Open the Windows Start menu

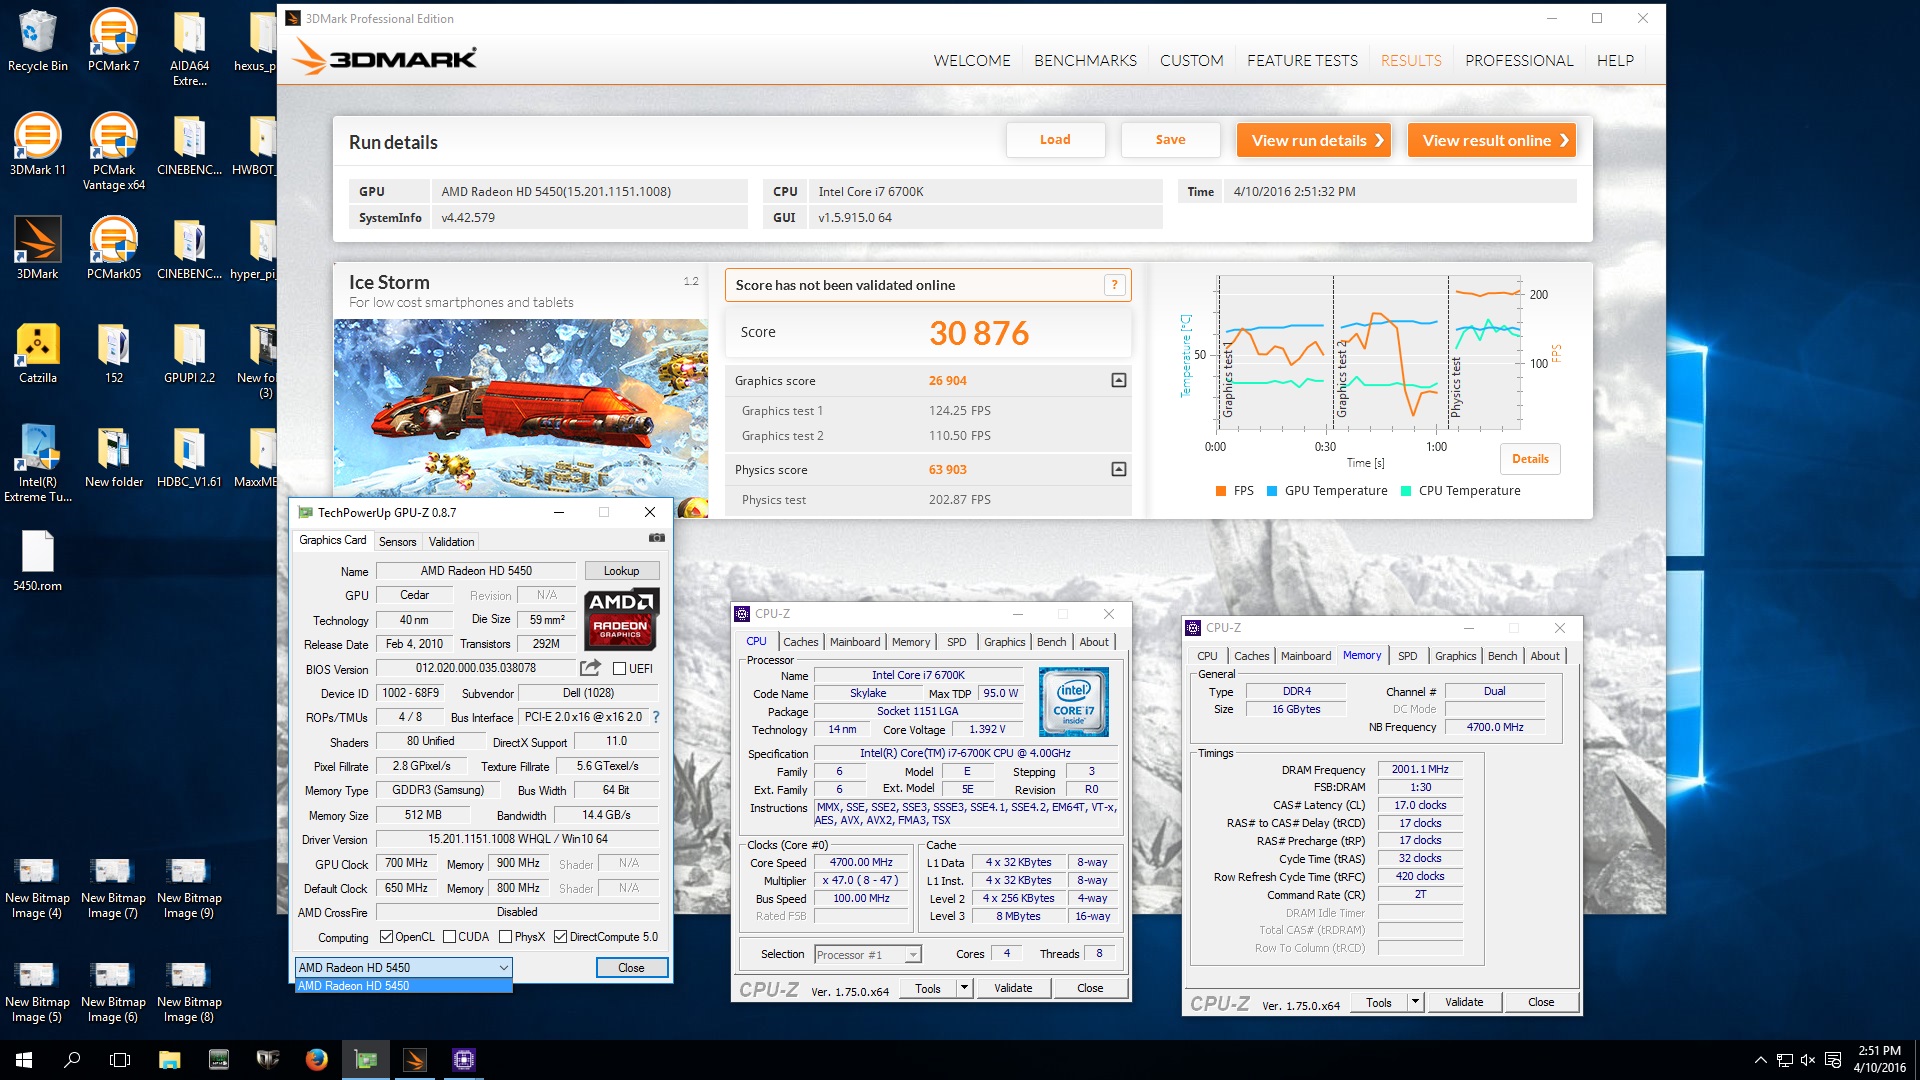tap(24, 1060)
